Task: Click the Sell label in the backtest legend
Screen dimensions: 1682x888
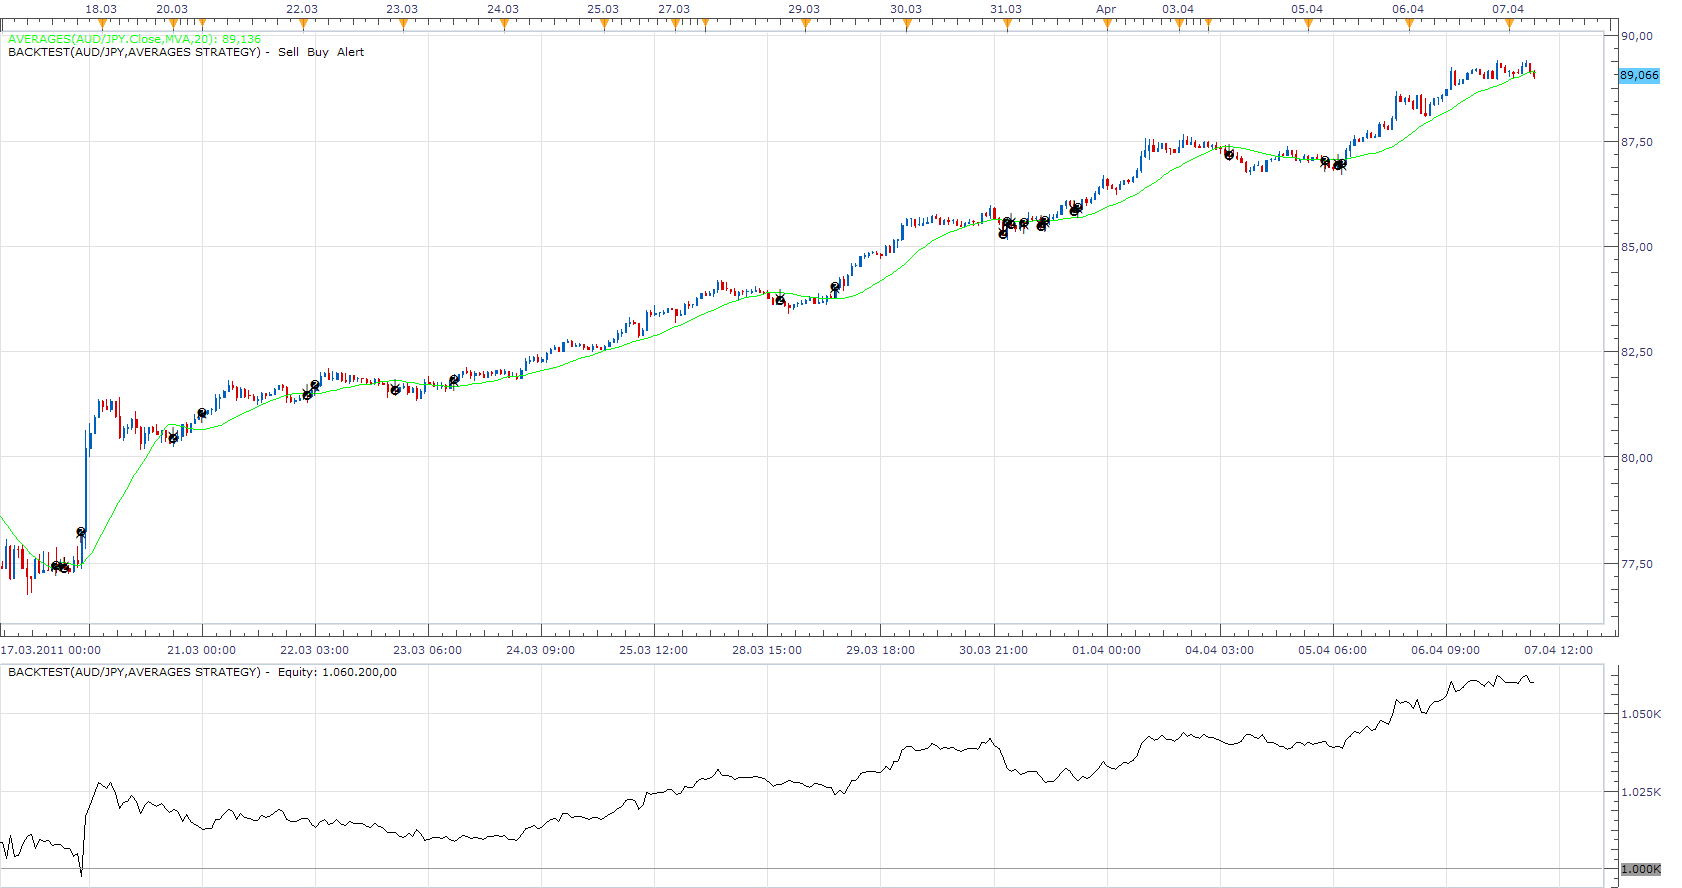Action: (x=288, y=52)
